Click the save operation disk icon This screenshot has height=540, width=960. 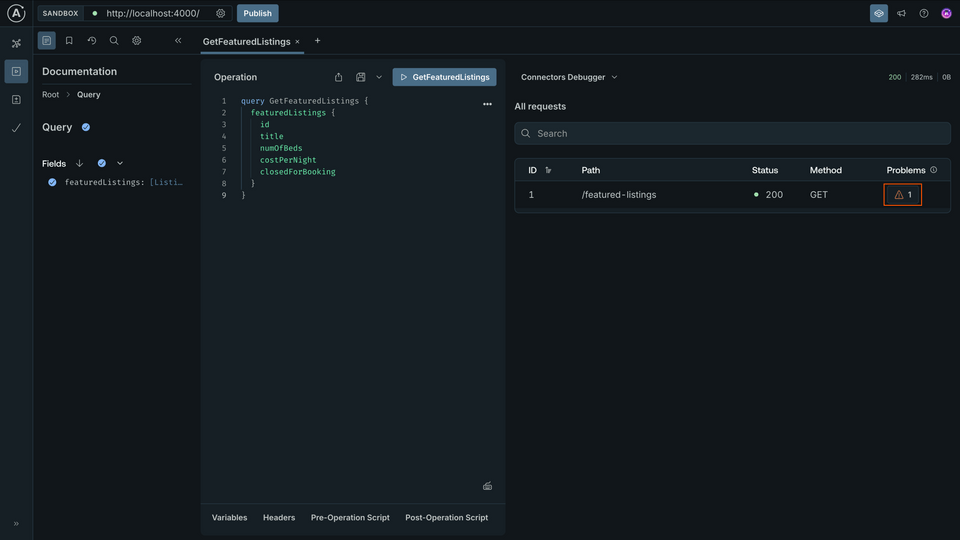pos(361,77)
